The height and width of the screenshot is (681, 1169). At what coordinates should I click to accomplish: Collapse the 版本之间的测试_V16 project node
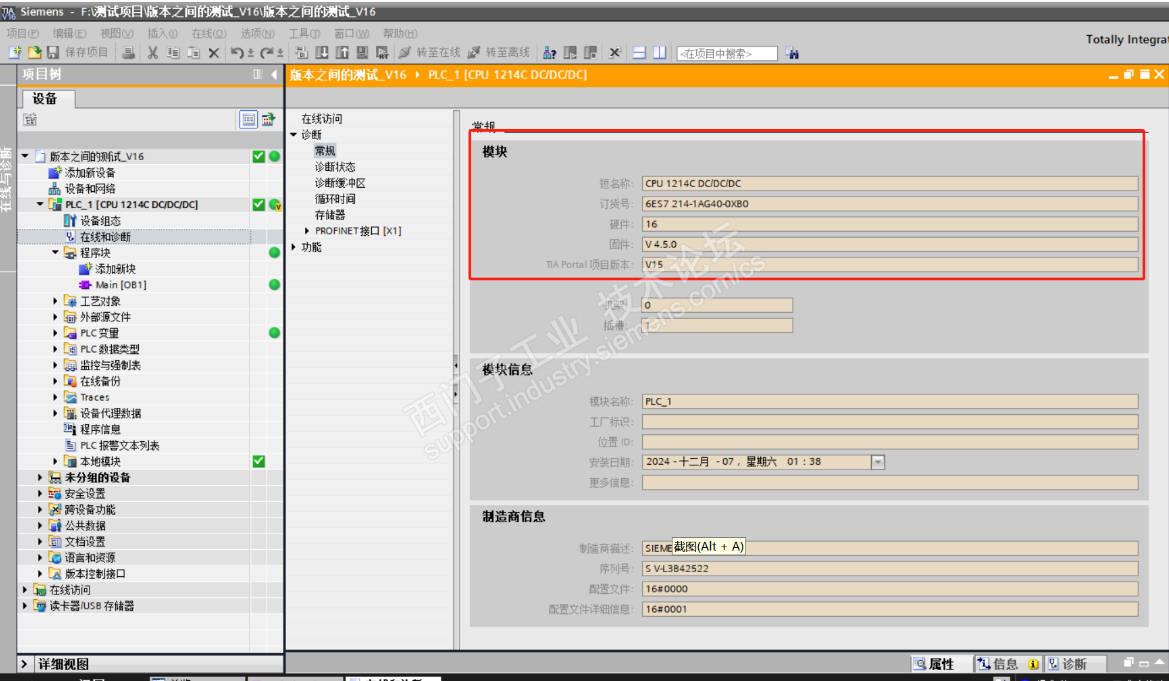(25, 156)
